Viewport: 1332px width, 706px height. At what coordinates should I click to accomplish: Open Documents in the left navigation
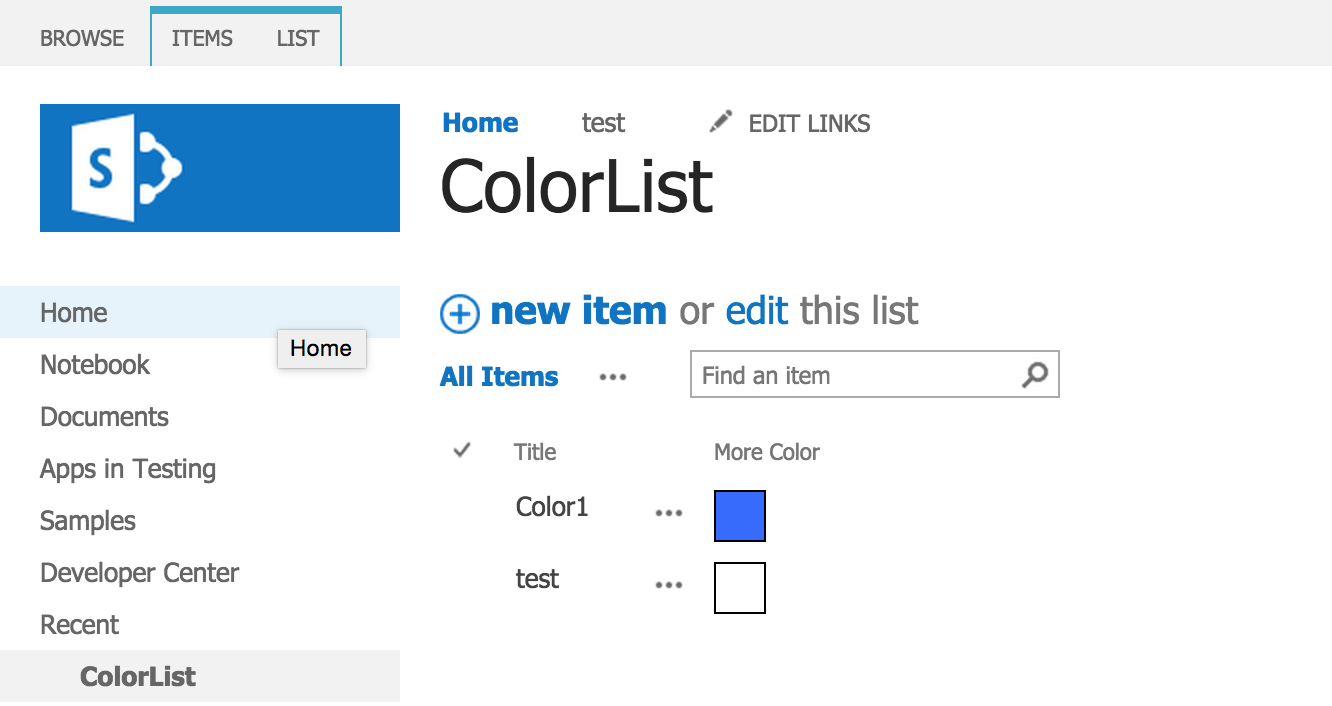click(x=104, y=417)
